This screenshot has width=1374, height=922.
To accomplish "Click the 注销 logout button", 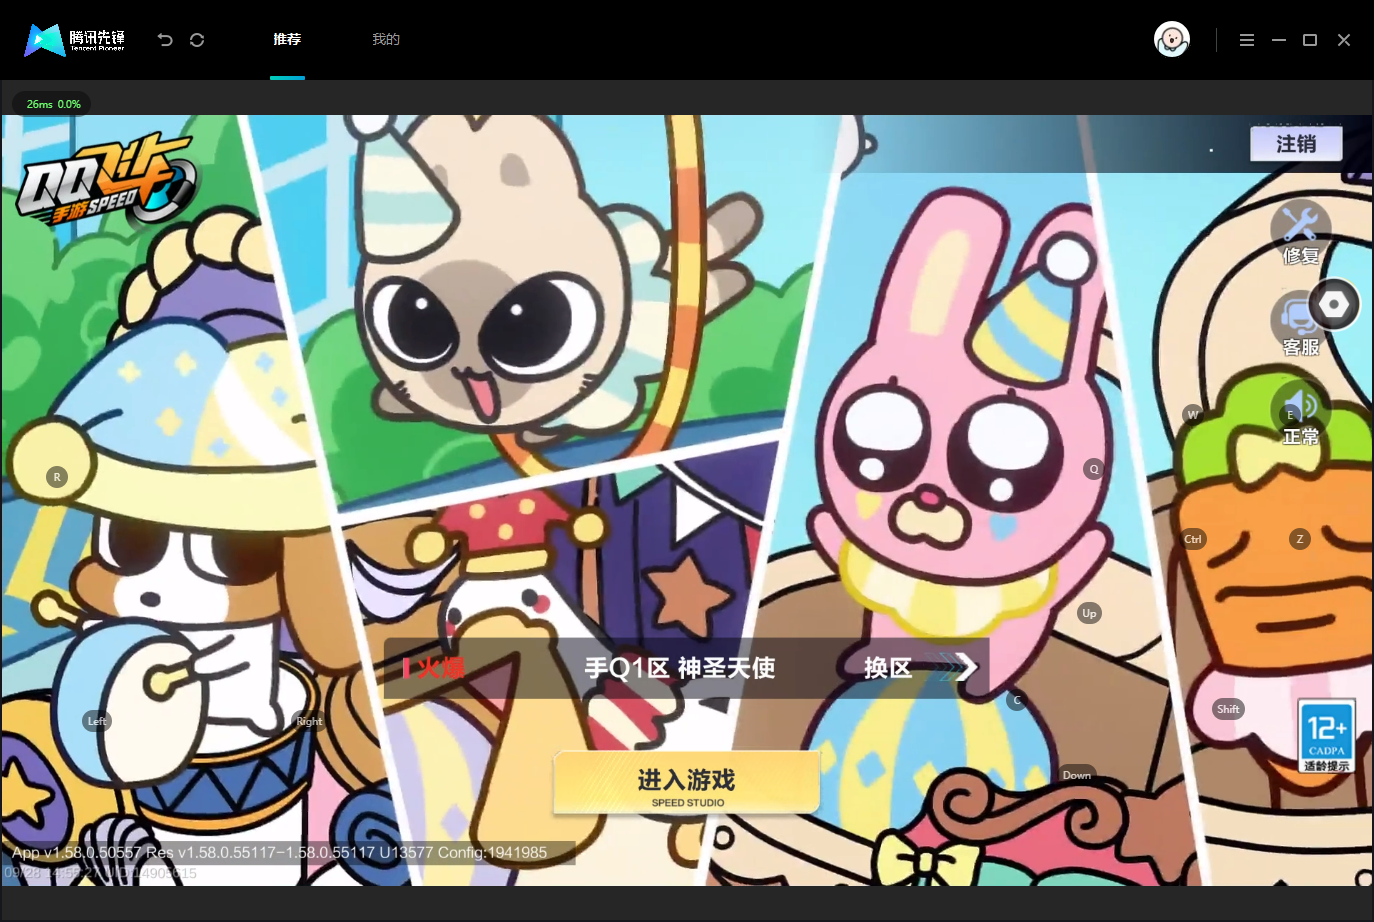I will [1296, 144].
